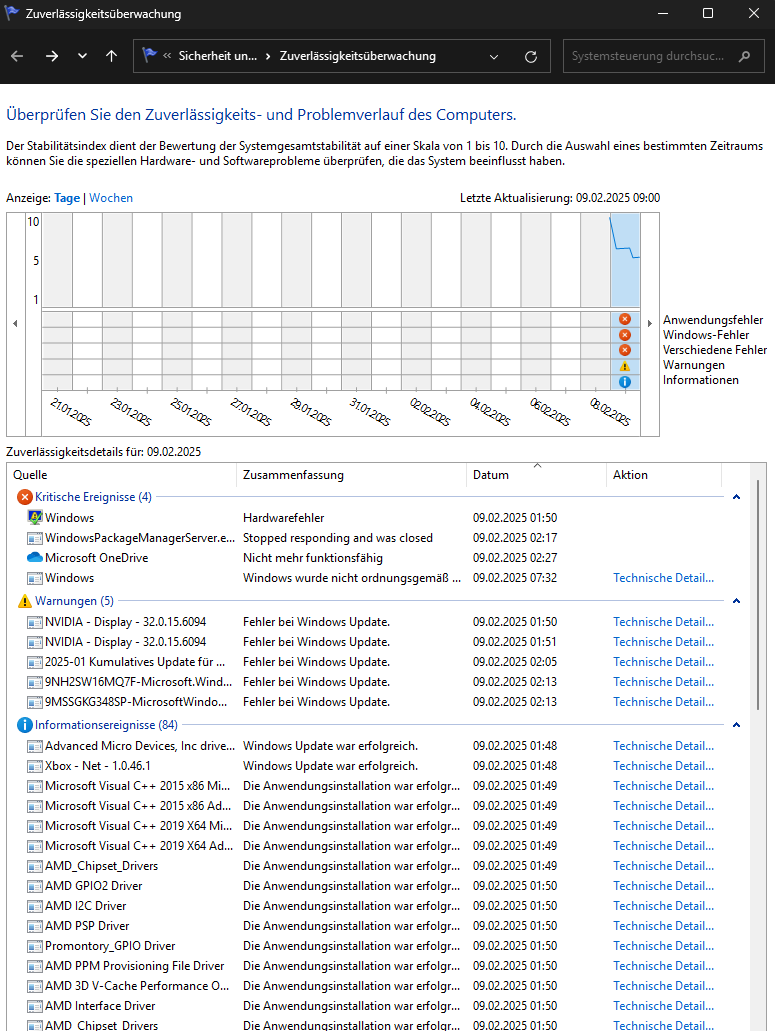This screenshot has height=1031, width=775.
Task: Switch display to Wochen
Action: pos(111,198)
